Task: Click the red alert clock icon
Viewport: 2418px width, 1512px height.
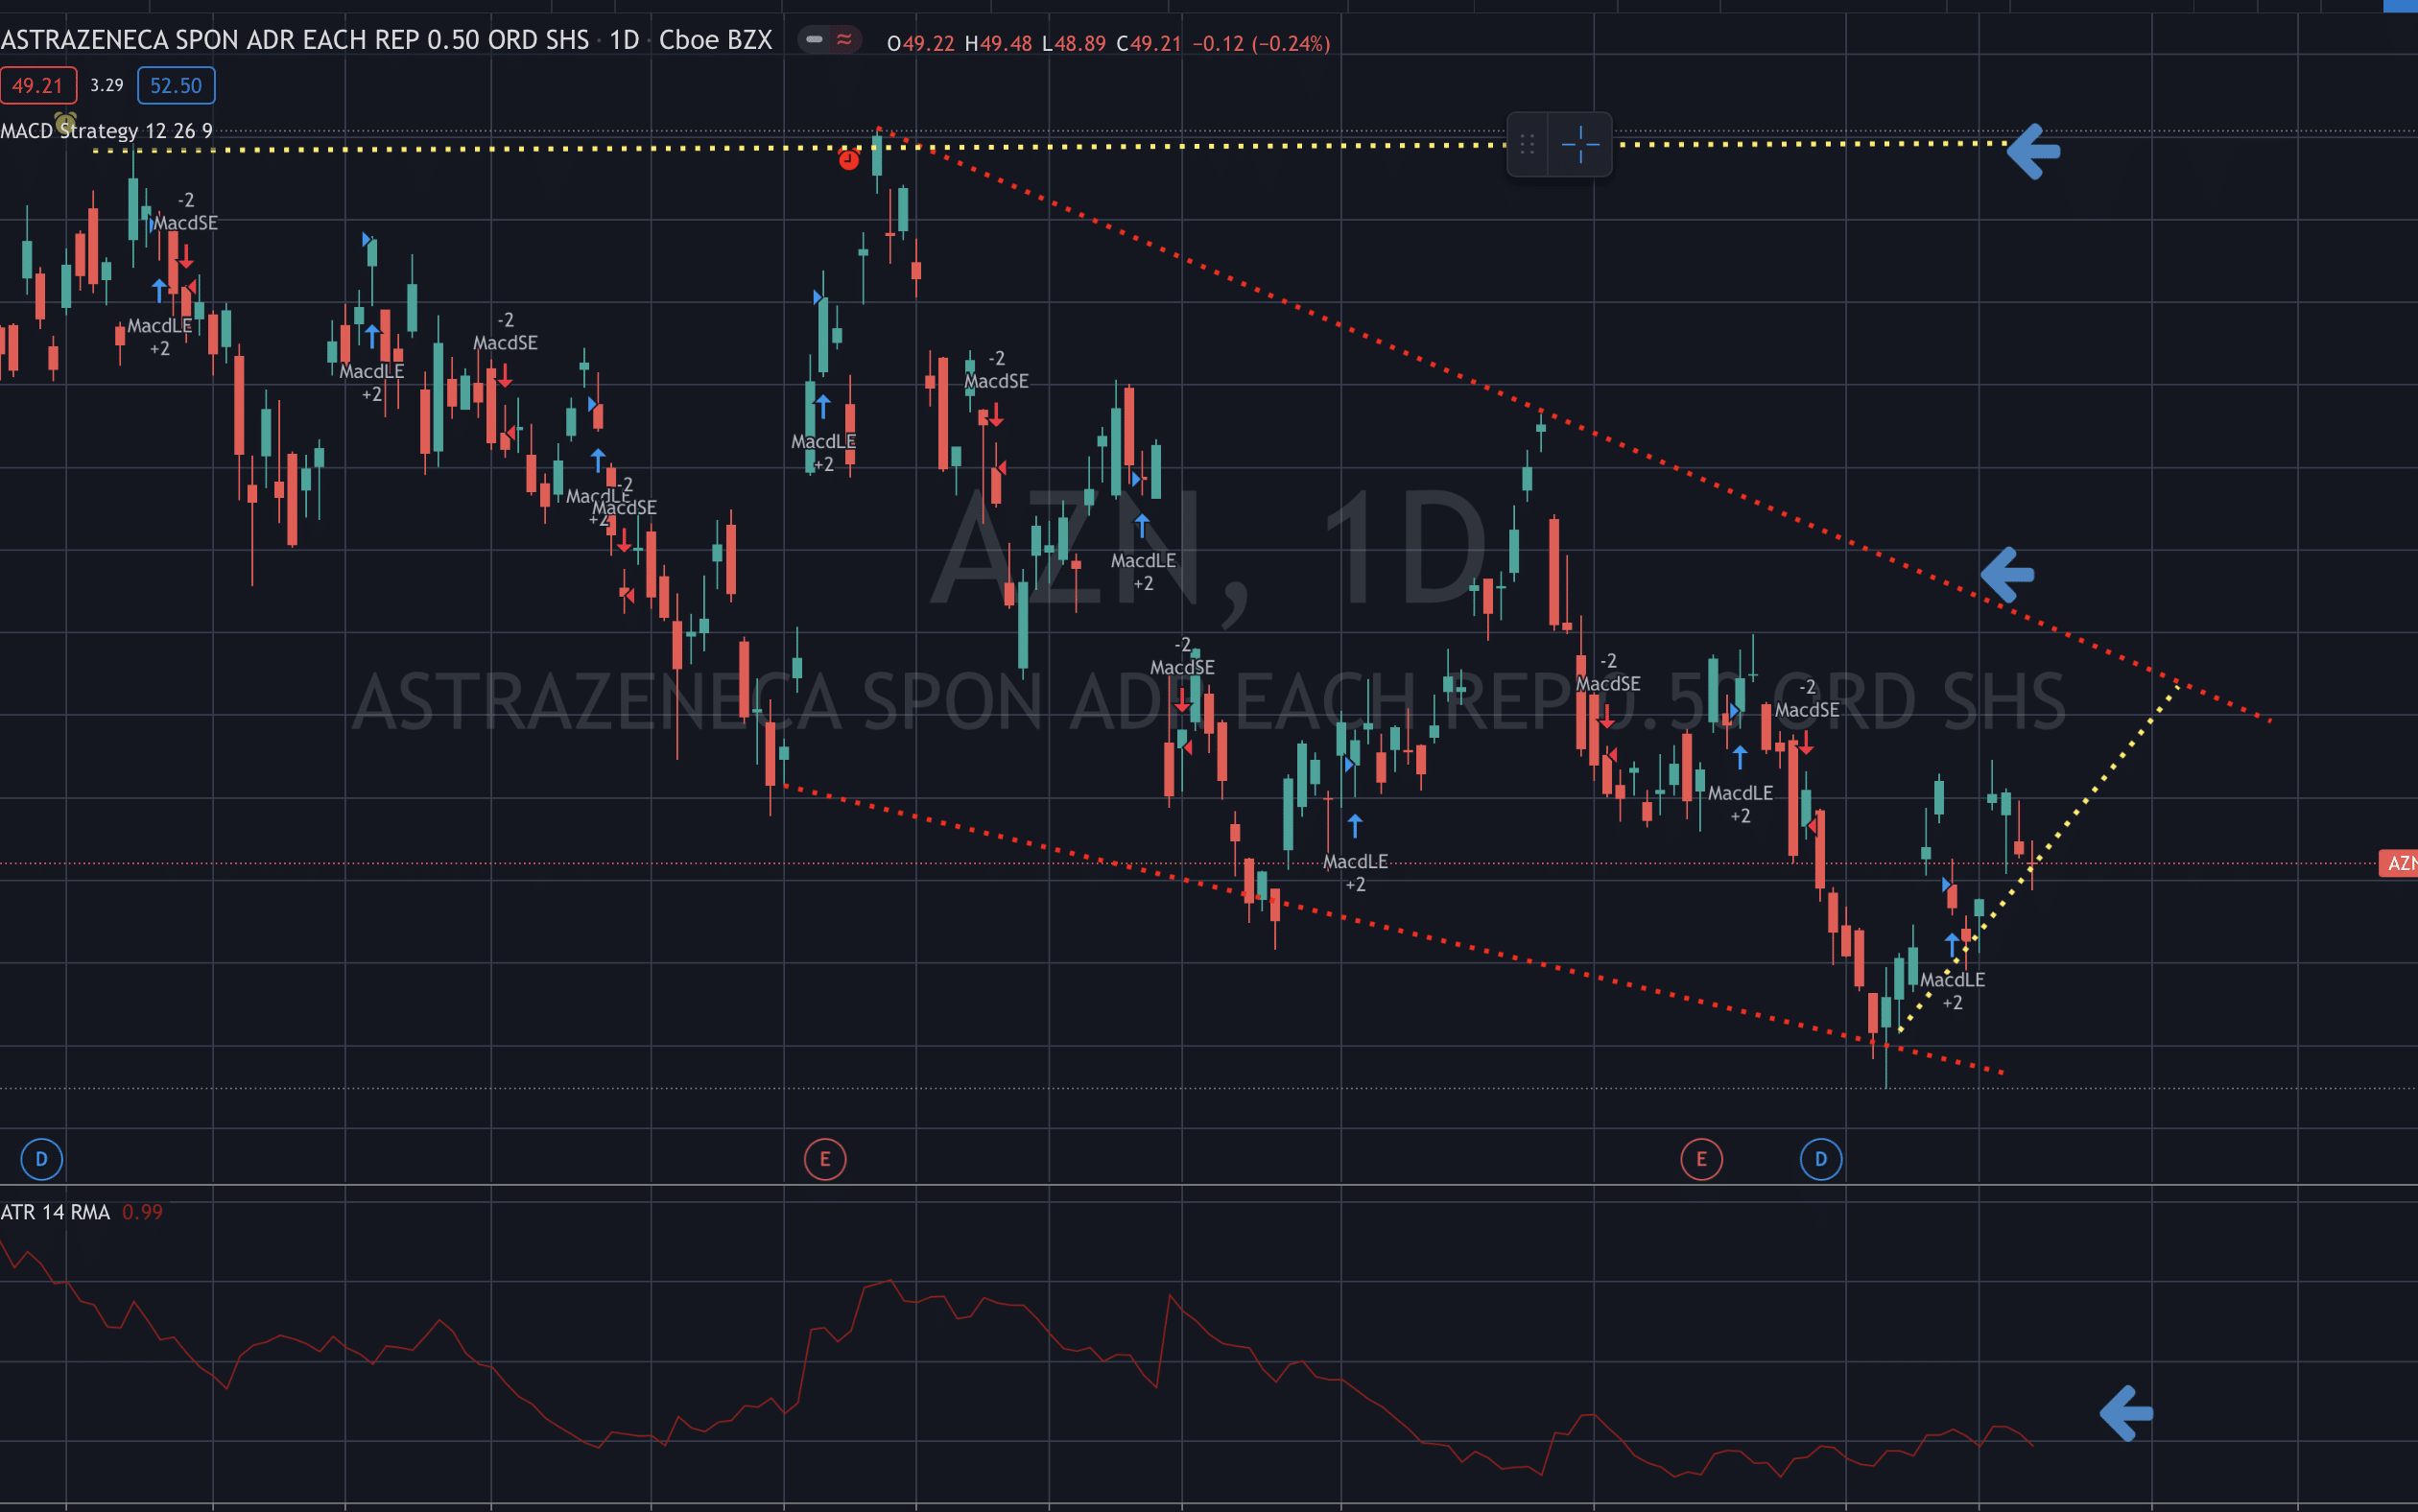Action: (848, 160)
